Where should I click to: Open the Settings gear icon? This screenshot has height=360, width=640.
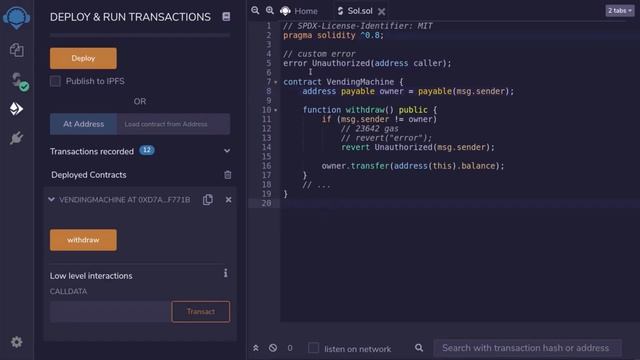[16, 342]
